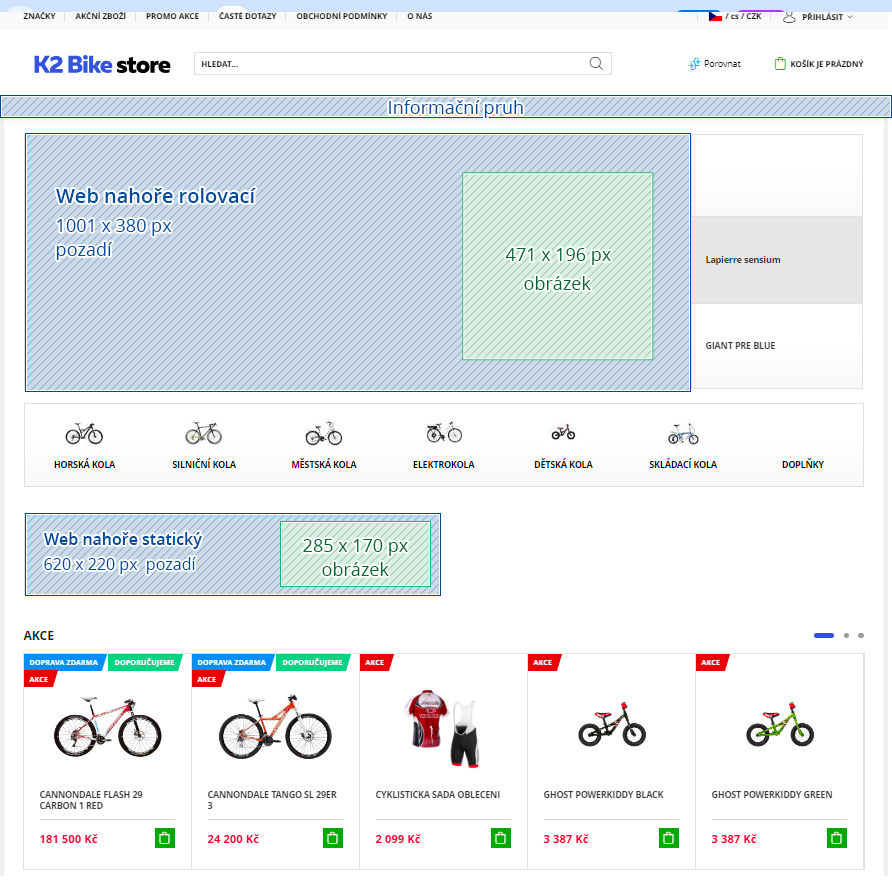The height and width of the screenshot is (882, 892).
Task: Click the search magnifier icon
Action: 596,63
